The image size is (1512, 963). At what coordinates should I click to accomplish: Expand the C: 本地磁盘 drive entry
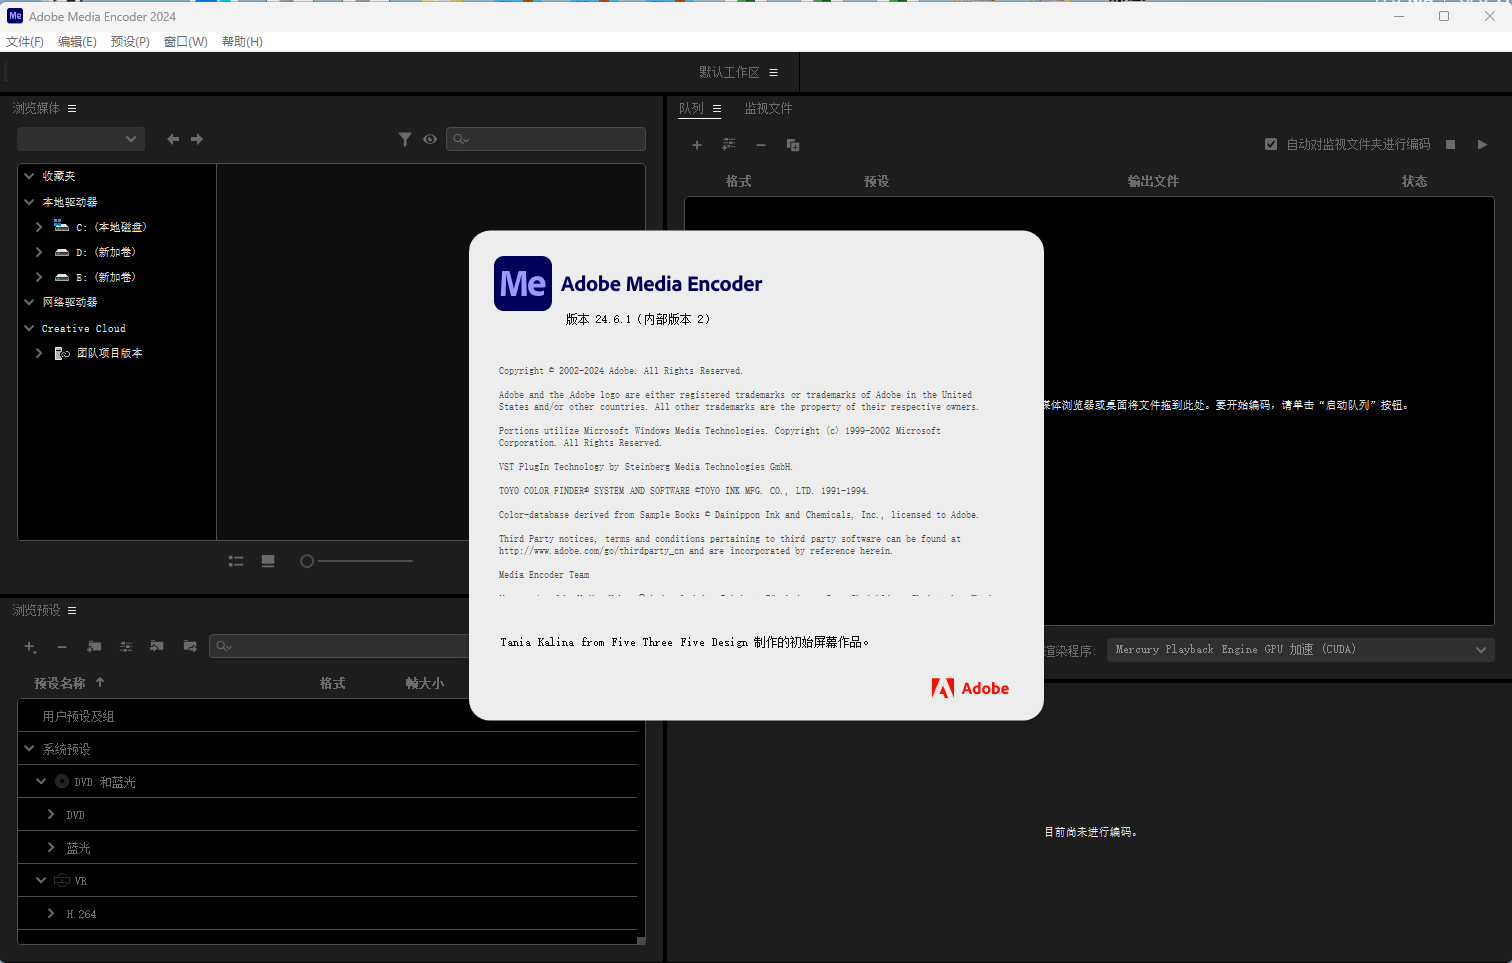[38, 226]
